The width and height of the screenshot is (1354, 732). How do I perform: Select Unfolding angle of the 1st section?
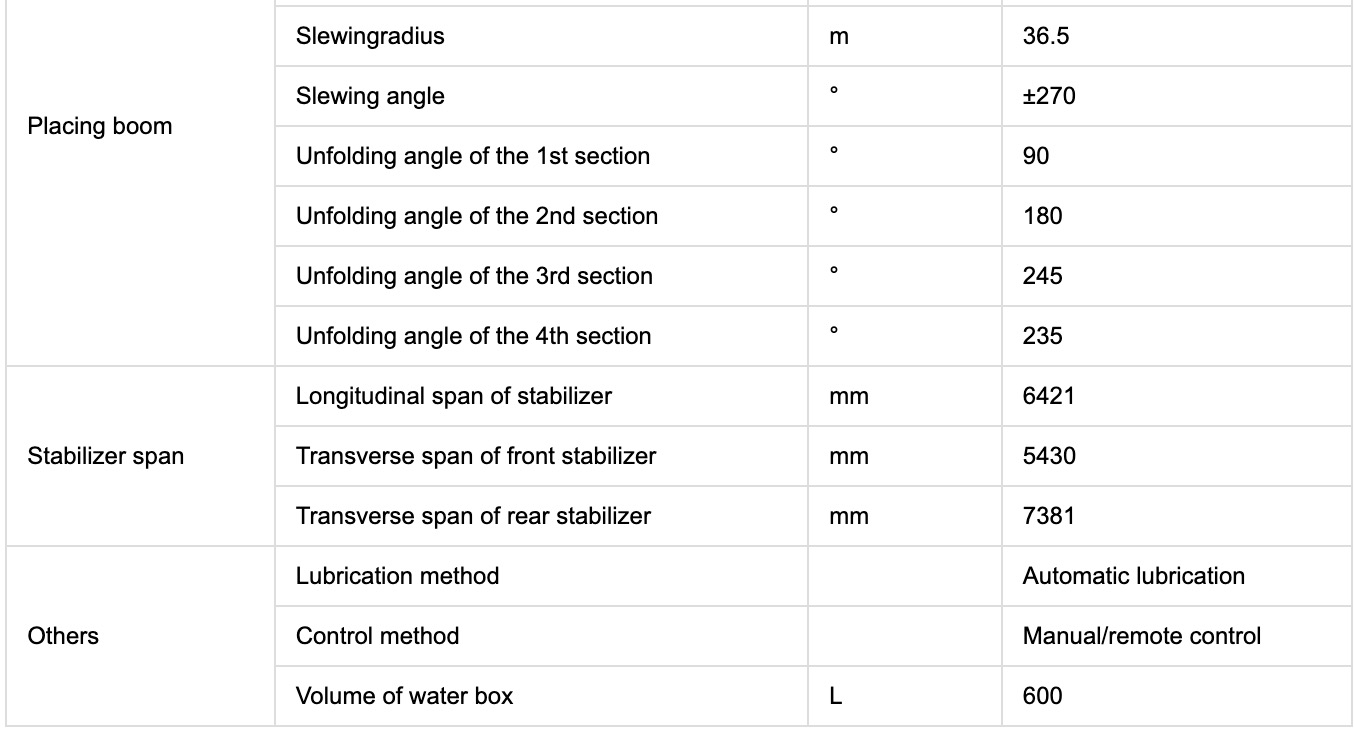pos(473,157)
